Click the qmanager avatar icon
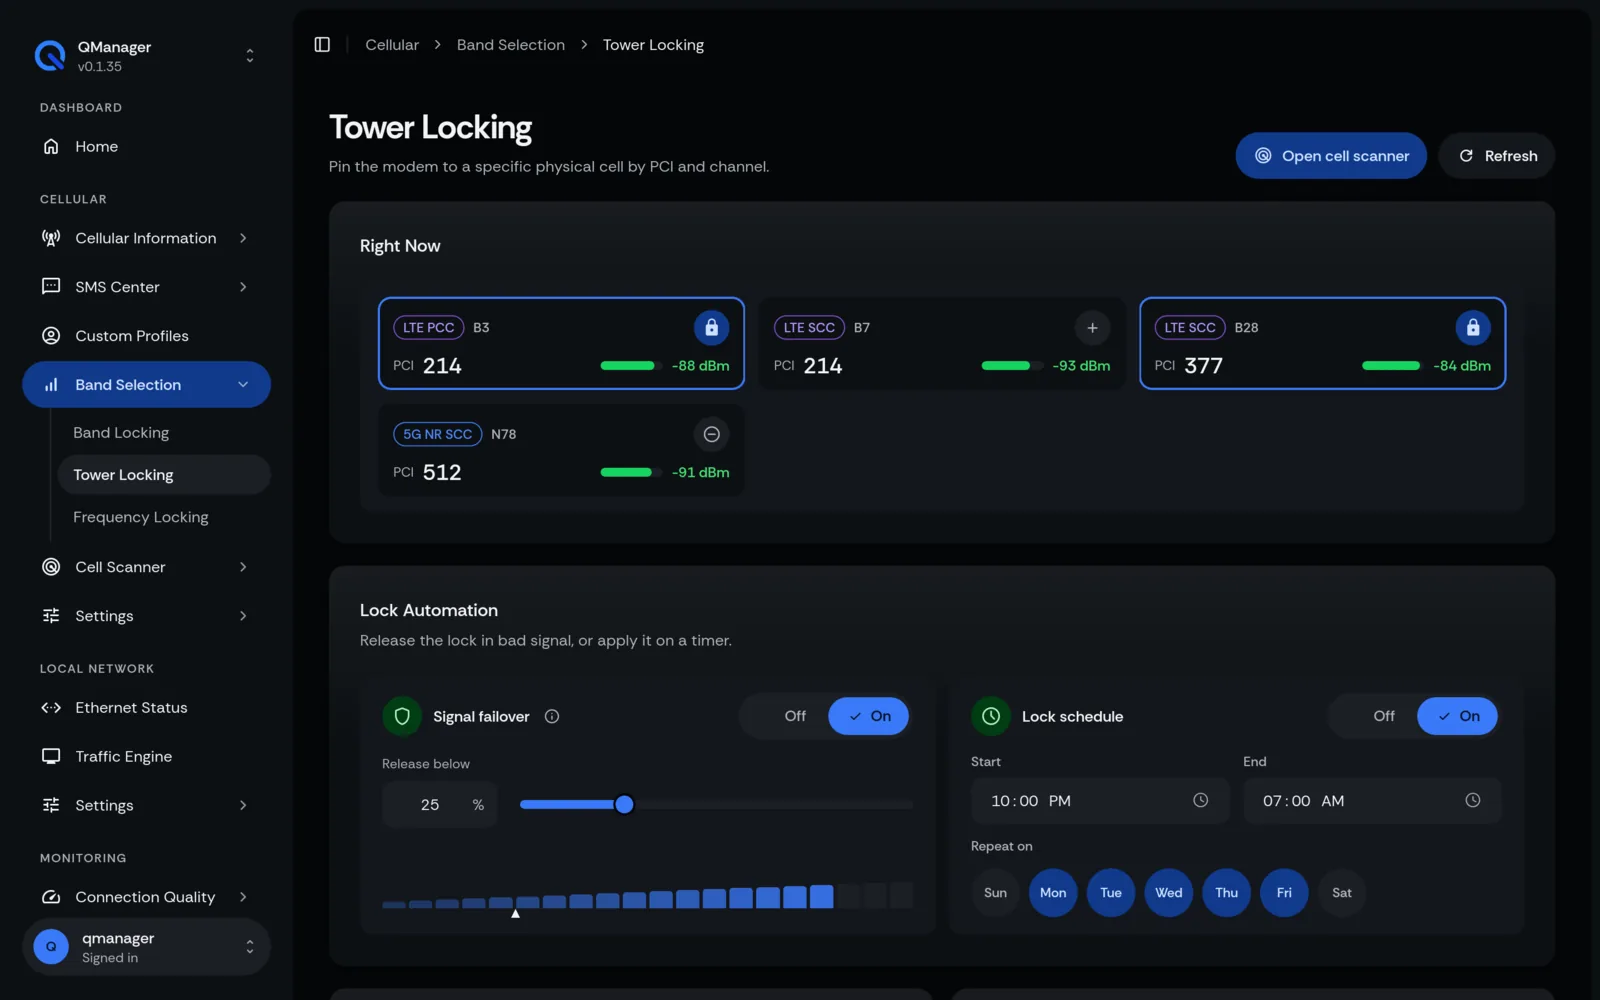Image resolution: width=1600 pixels, height=1000 pixels. [51, 946]
